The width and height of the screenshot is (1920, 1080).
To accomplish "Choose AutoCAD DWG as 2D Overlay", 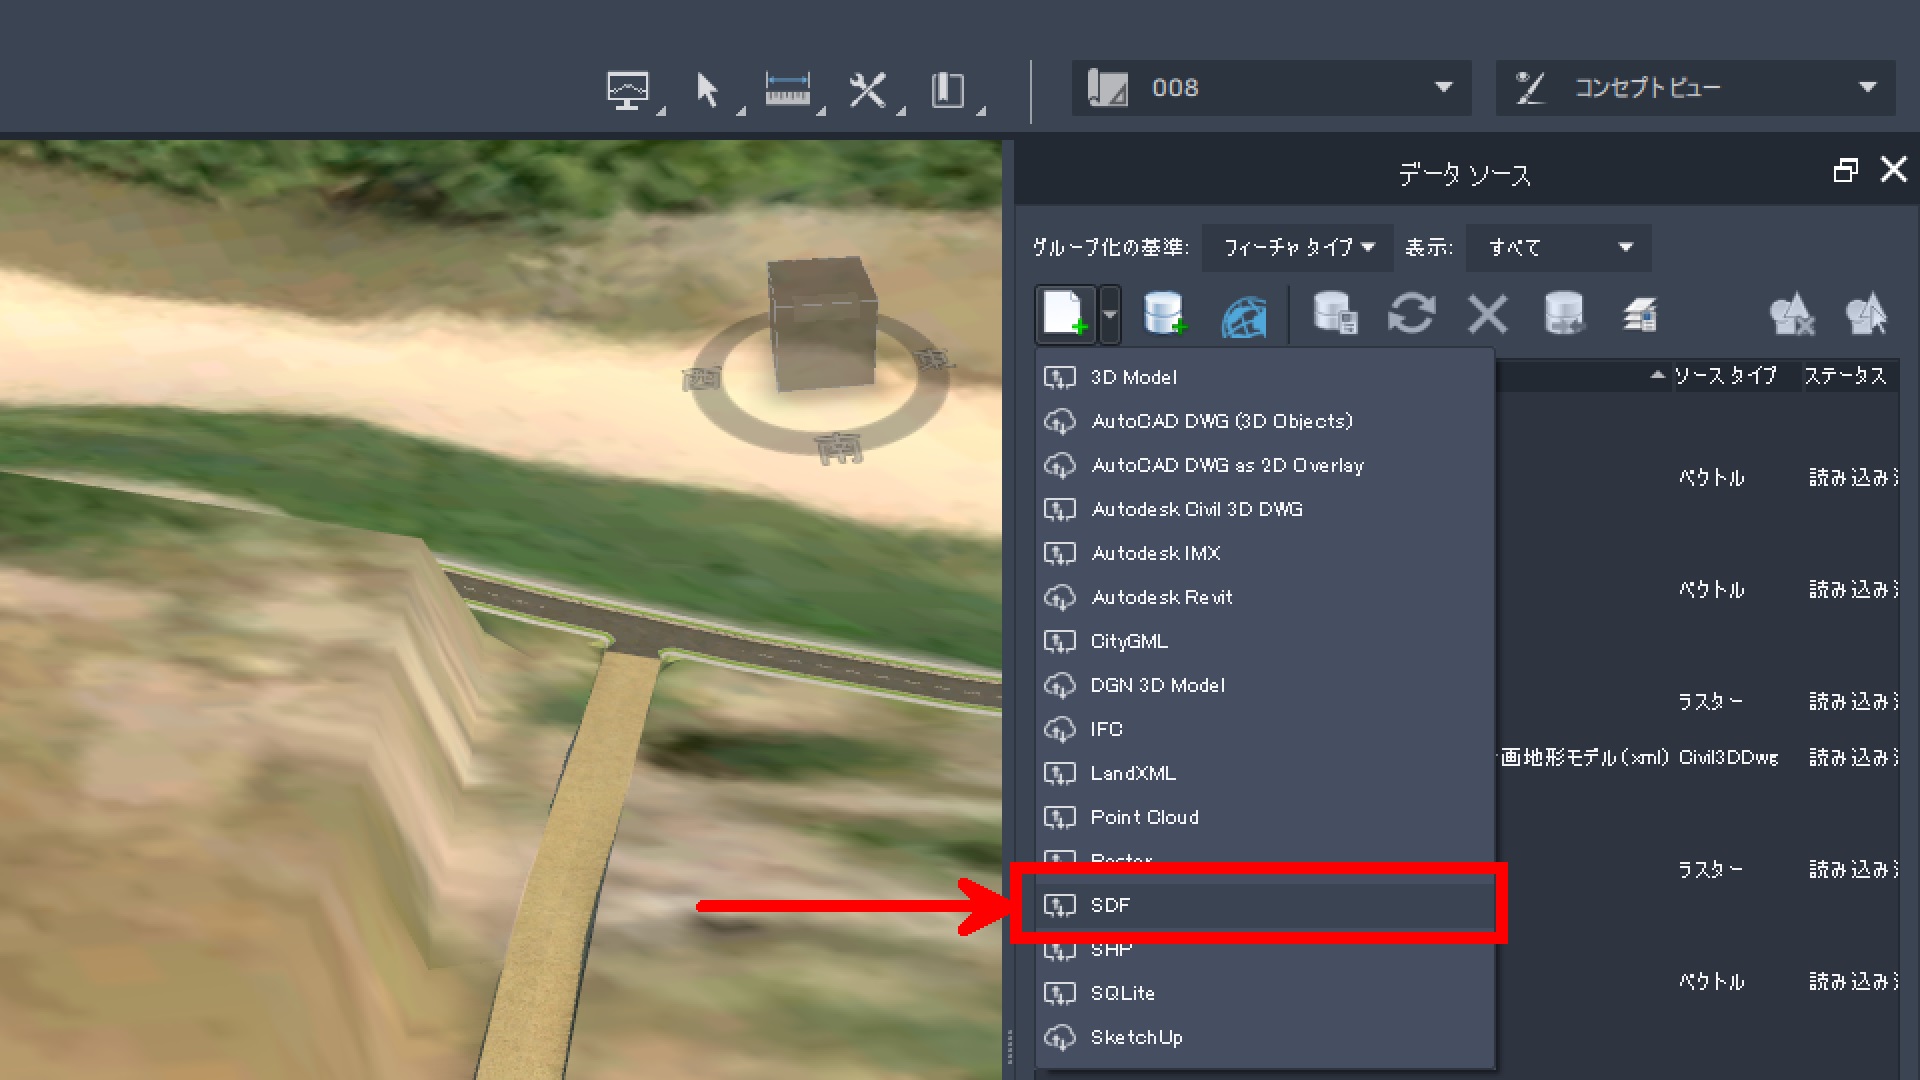I will click(1265, 465).
